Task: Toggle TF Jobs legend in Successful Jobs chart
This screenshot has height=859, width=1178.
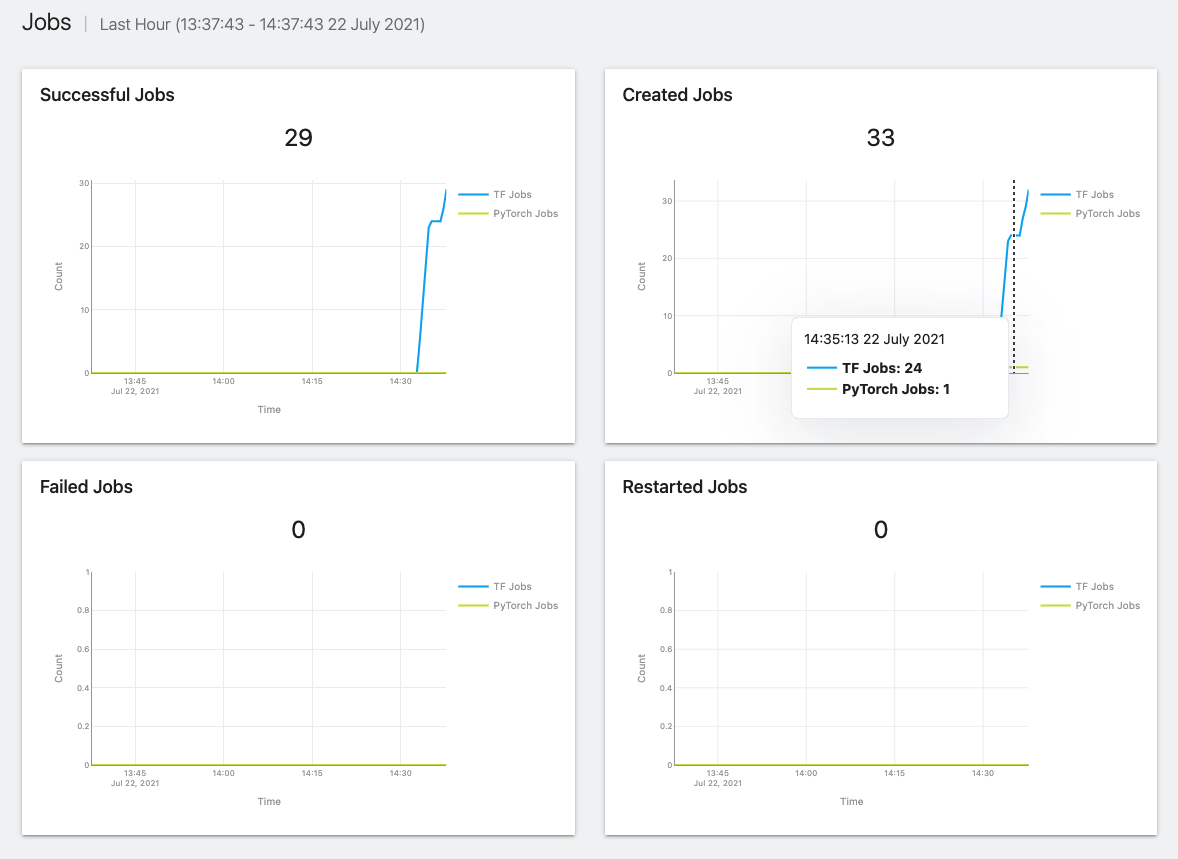Action: click(495, 195)
